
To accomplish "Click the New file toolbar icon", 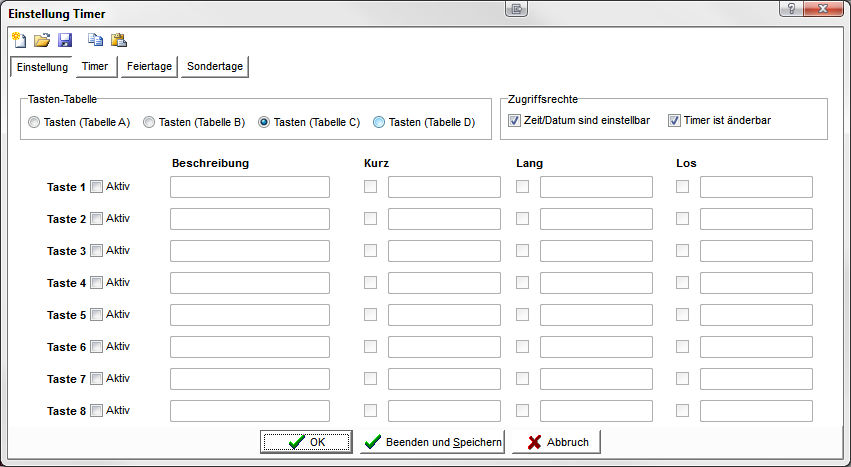I will coord(18,41).
